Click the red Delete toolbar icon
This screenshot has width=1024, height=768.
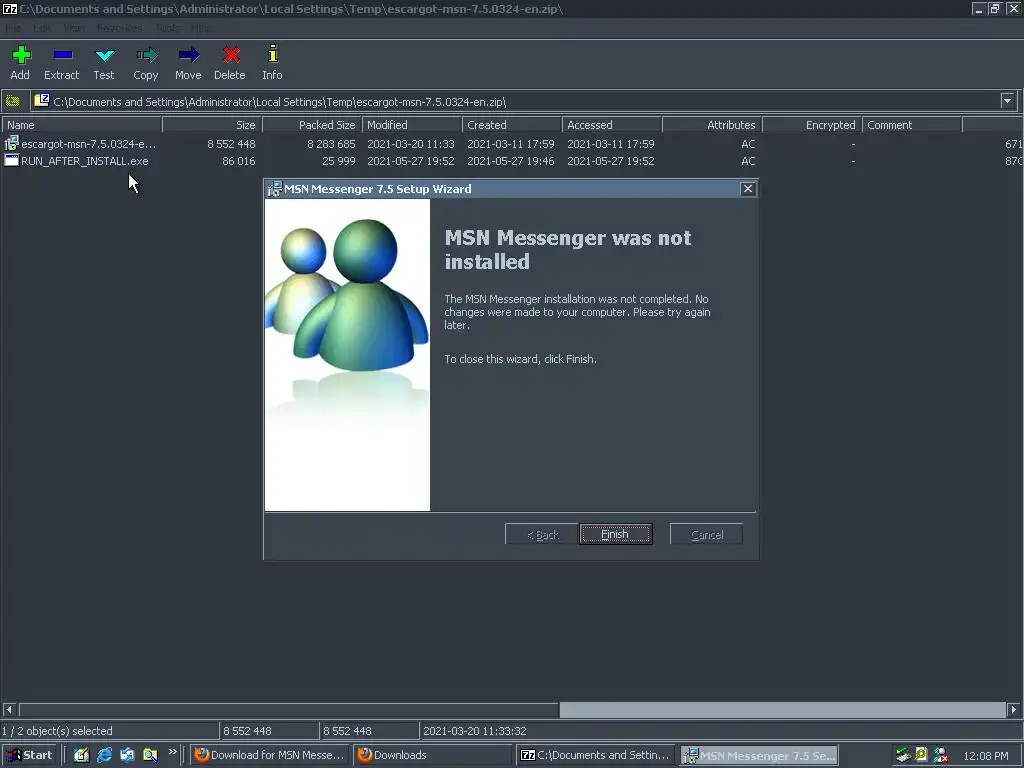(231, 55)
